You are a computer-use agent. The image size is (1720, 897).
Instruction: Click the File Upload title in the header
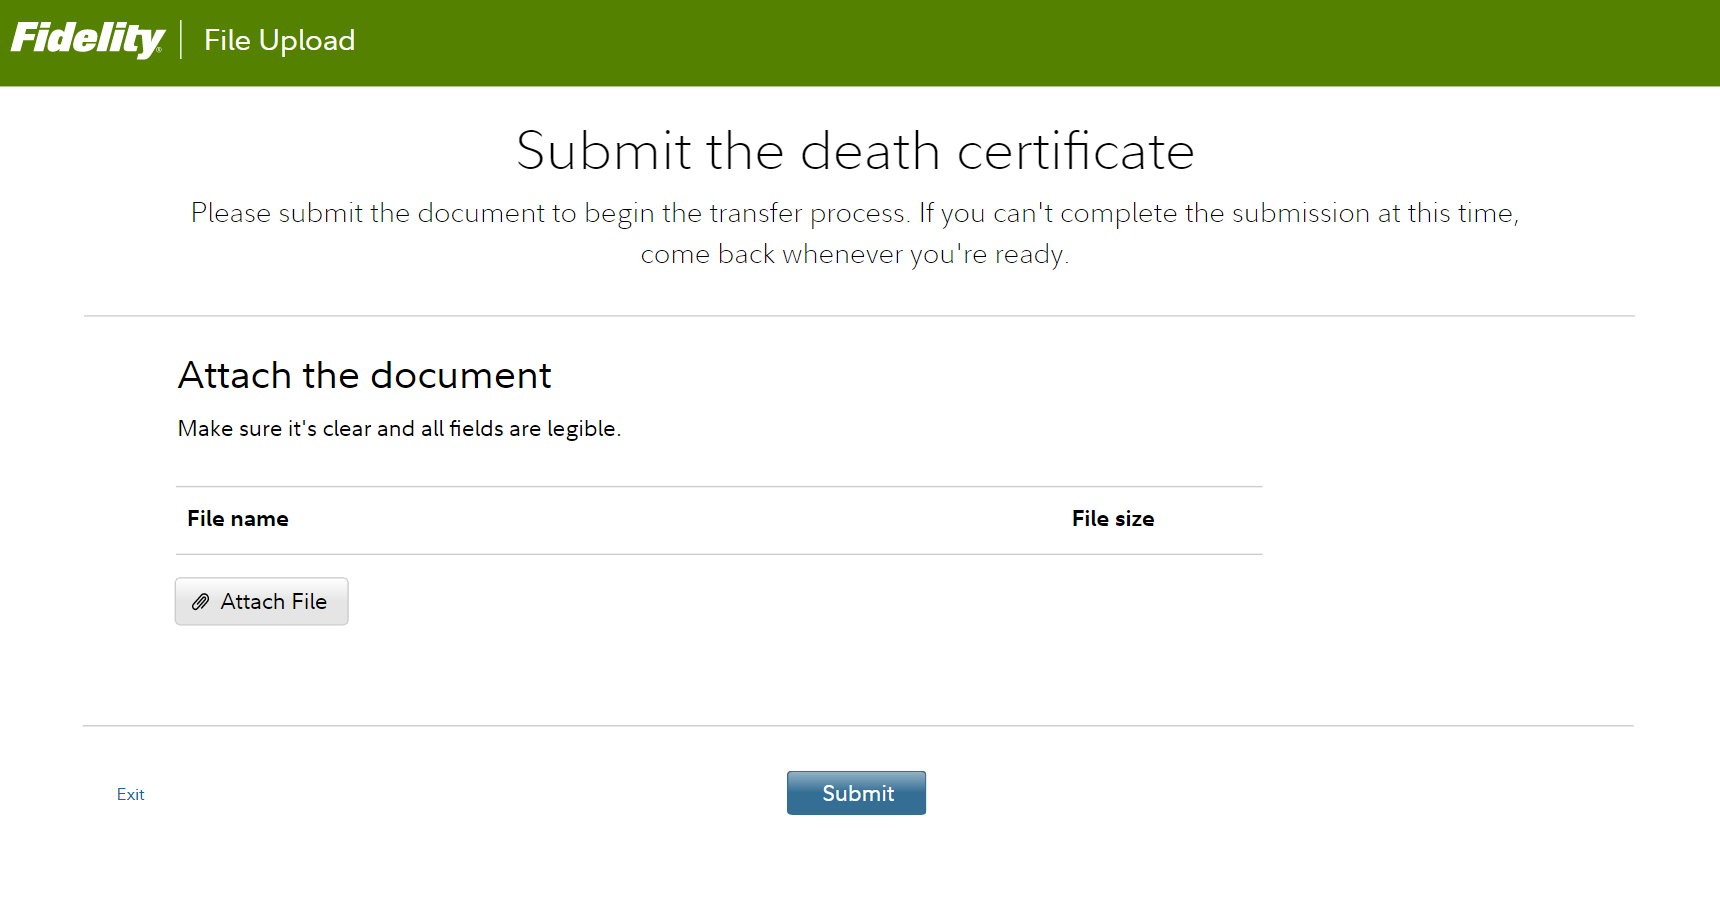(x=279, y=40)
